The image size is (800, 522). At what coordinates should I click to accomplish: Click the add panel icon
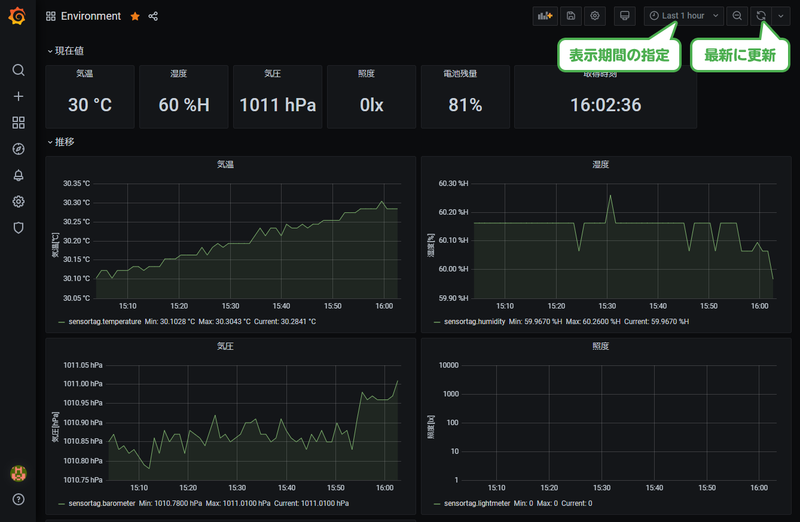click(x=545, y=16)
